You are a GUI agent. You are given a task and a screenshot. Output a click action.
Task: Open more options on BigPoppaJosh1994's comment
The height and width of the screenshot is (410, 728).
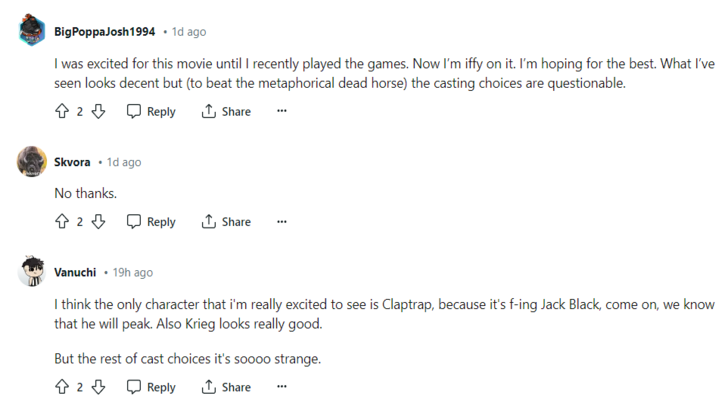tap(282, 112)
